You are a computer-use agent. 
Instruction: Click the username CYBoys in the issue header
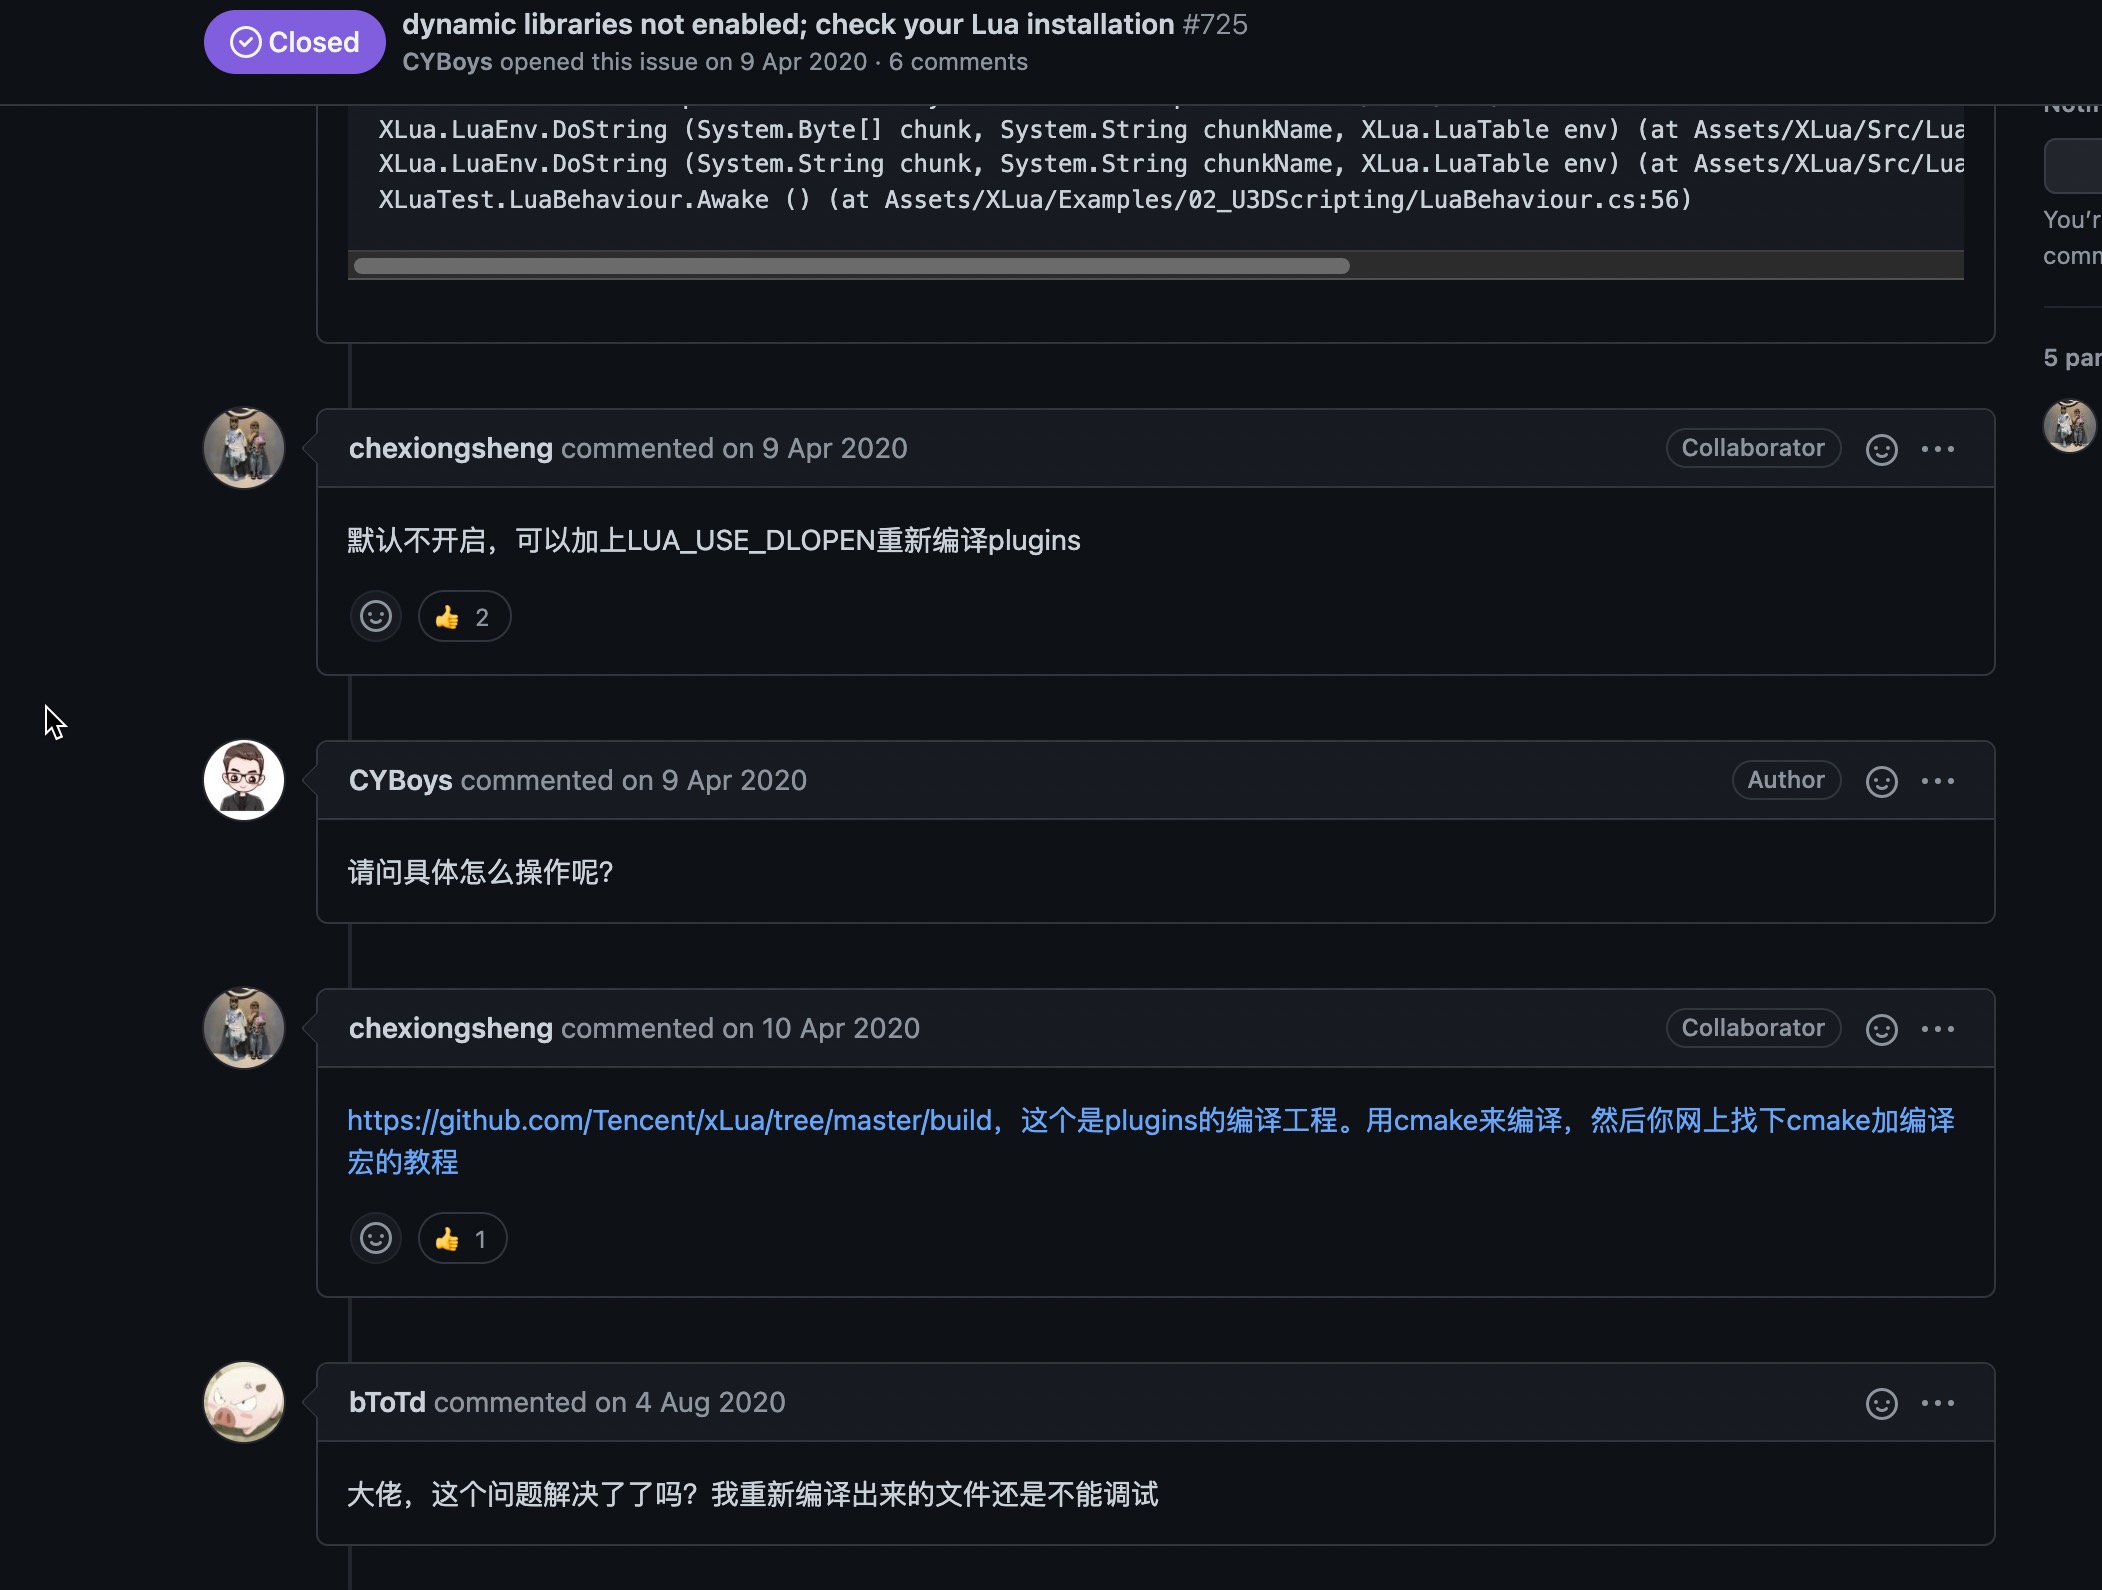pos(446,62)
